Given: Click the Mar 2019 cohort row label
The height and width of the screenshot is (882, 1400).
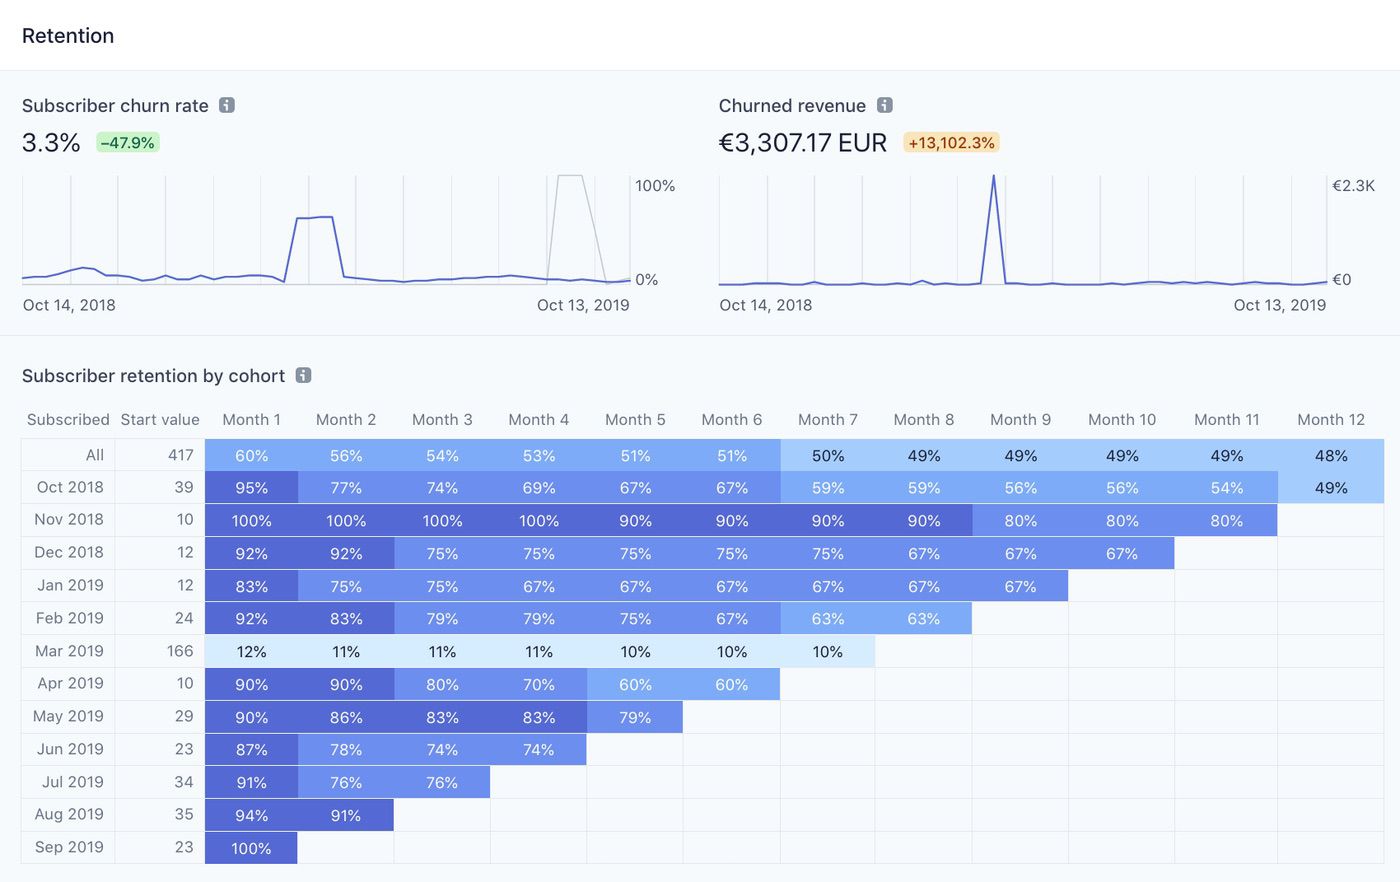Looking at the screenshot, I should 69,651.
